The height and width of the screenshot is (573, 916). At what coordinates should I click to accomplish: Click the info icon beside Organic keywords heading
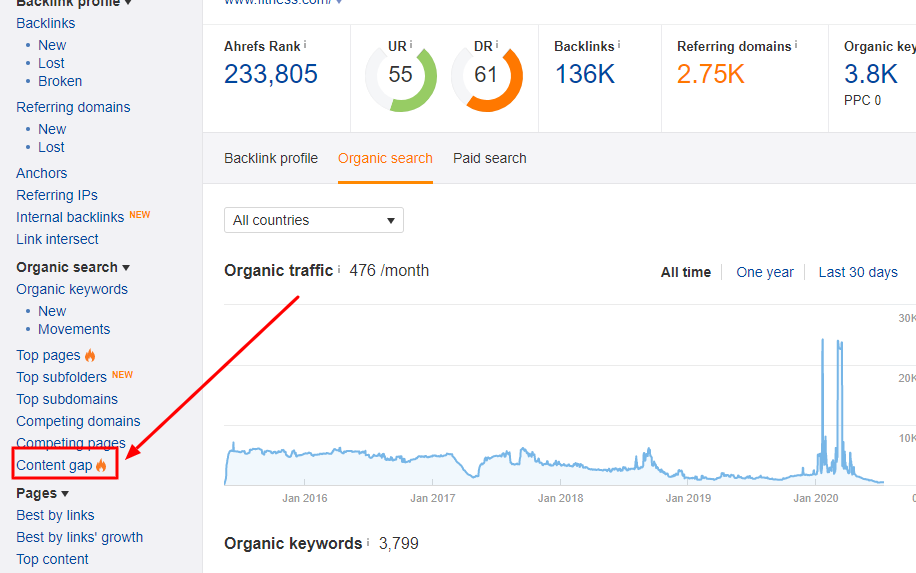coord(368,542)
